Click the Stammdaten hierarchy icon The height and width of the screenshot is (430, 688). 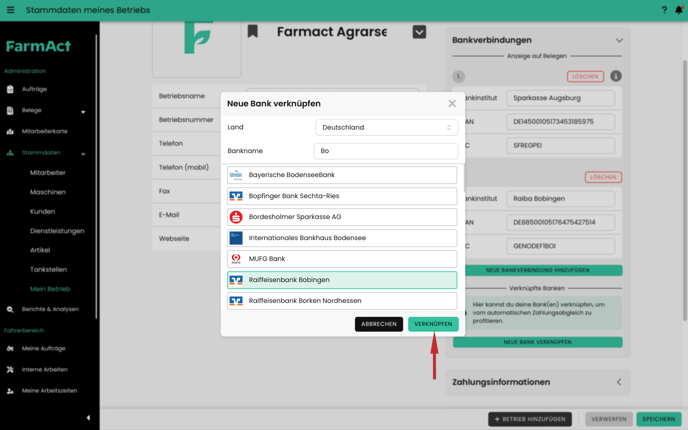coord(10,153)
